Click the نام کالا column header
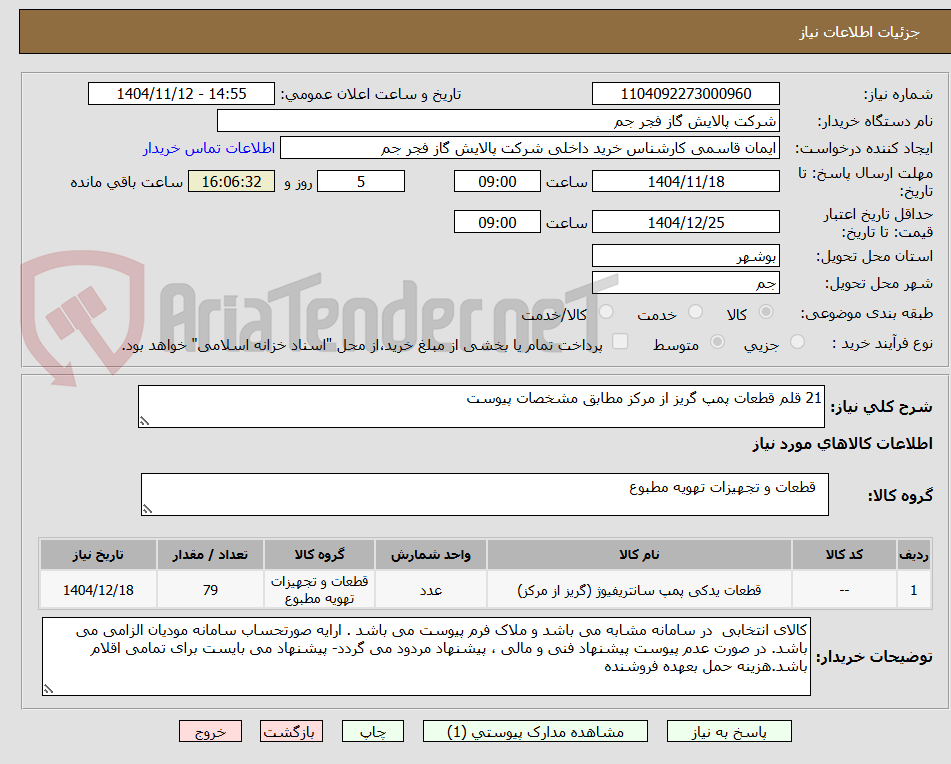951x764 pixels. tap(639, 555)
